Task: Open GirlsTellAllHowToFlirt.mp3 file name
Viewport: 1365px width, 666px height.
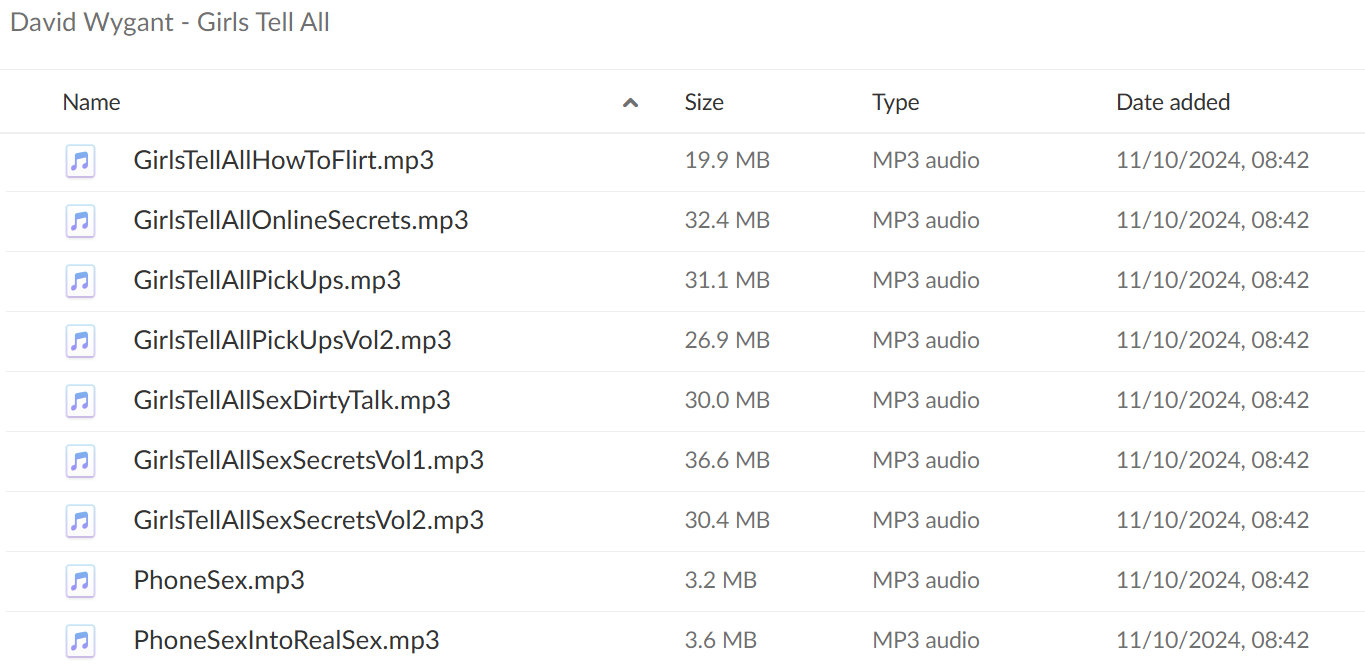Action: pos(284,160)
